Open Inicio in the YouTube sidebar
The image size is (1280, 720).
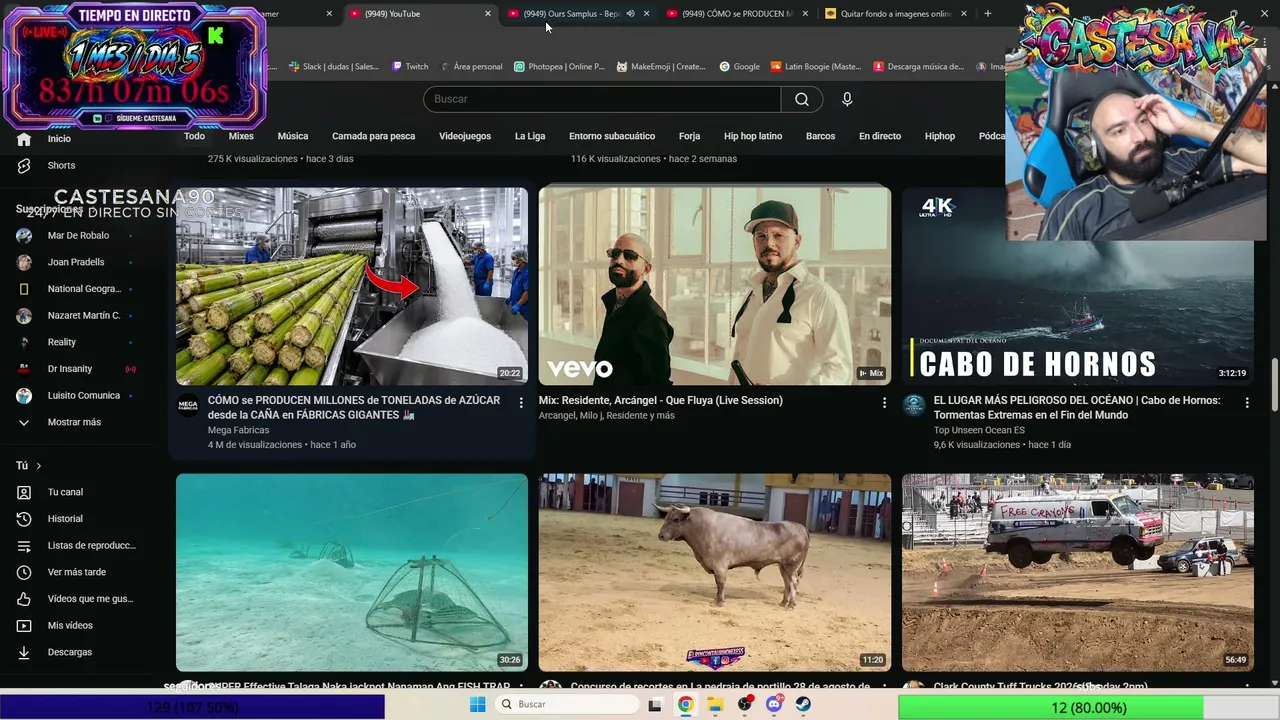coord(59,139)
